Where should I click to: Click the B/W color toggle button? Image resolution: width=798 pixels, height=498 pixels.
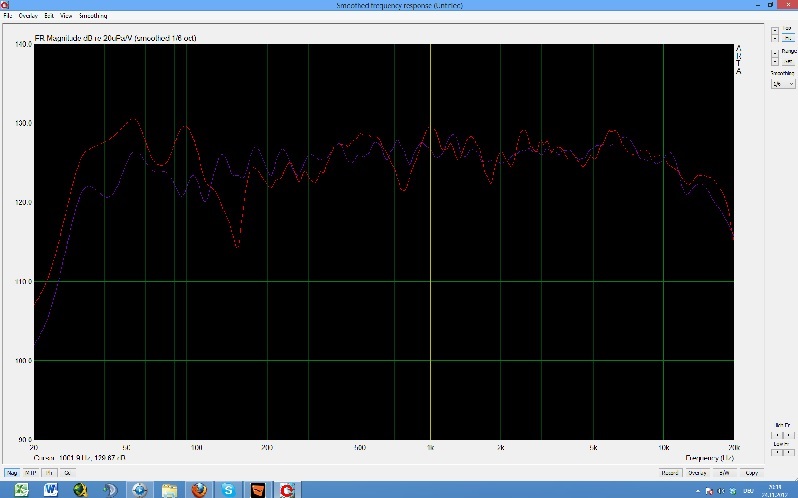click(725, 472)
